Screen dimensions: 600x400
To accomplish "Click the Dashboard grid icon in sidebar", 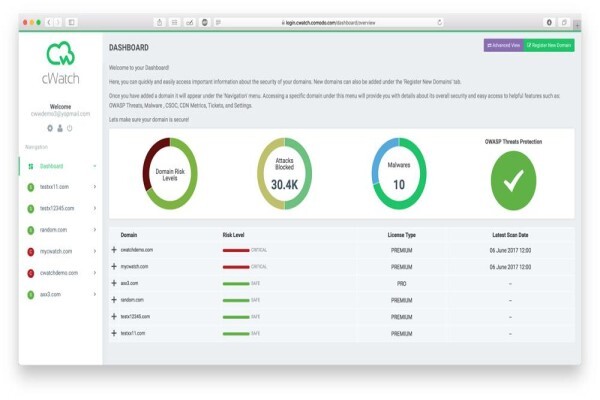I will pos(31,167).
